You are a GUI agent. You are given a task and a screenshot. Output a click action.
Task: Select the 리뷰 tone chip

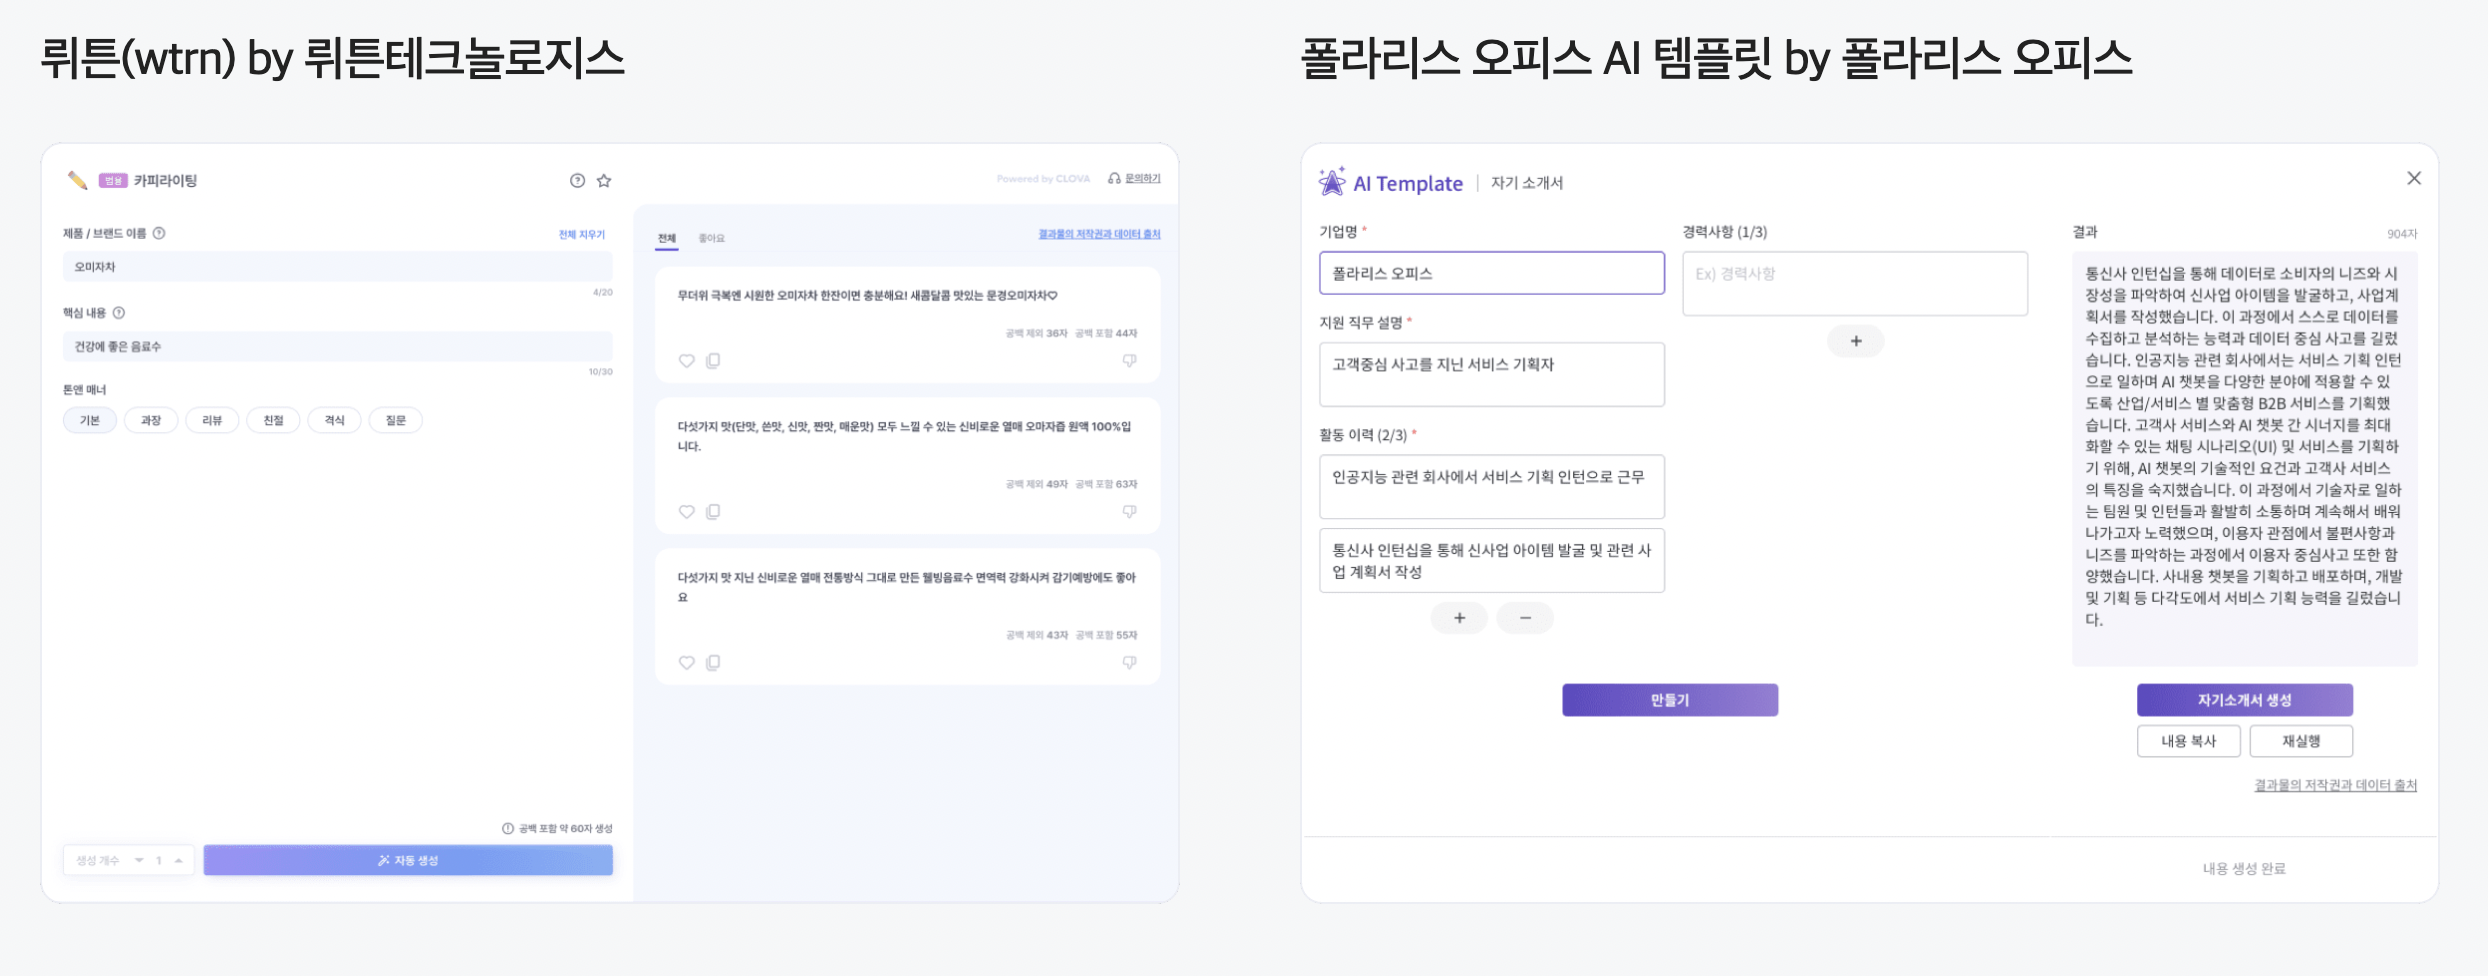point(212,420)
